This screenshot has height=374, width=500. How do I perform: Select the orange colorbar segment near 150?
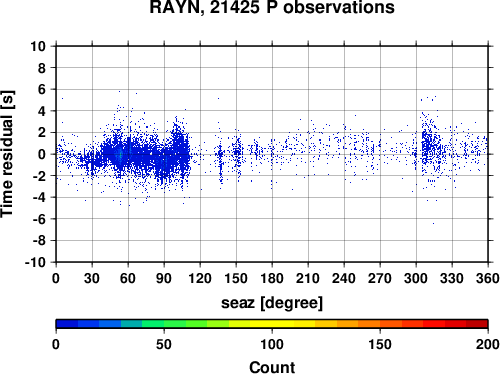380,323
